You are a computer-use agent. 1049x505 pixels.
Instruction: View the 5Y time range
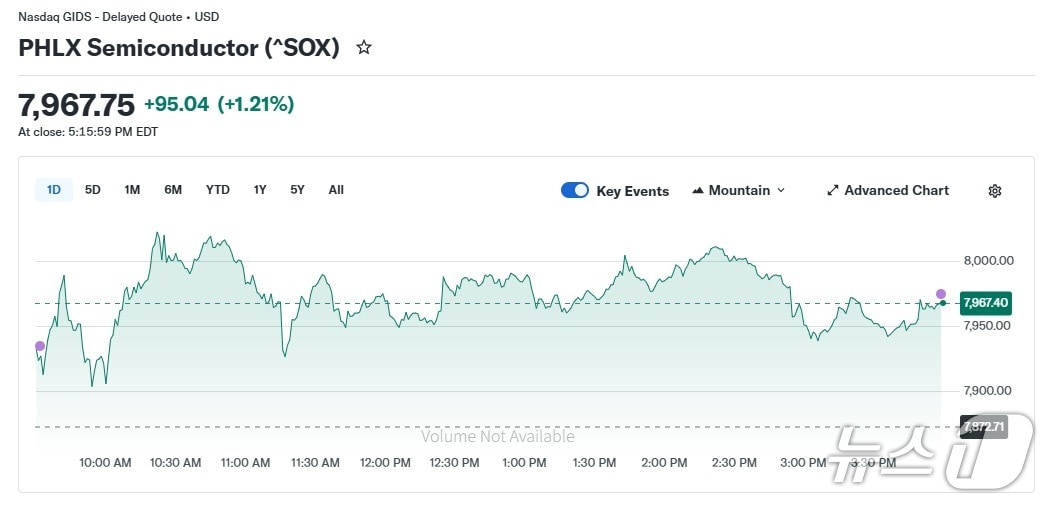[x=297, y=190]
